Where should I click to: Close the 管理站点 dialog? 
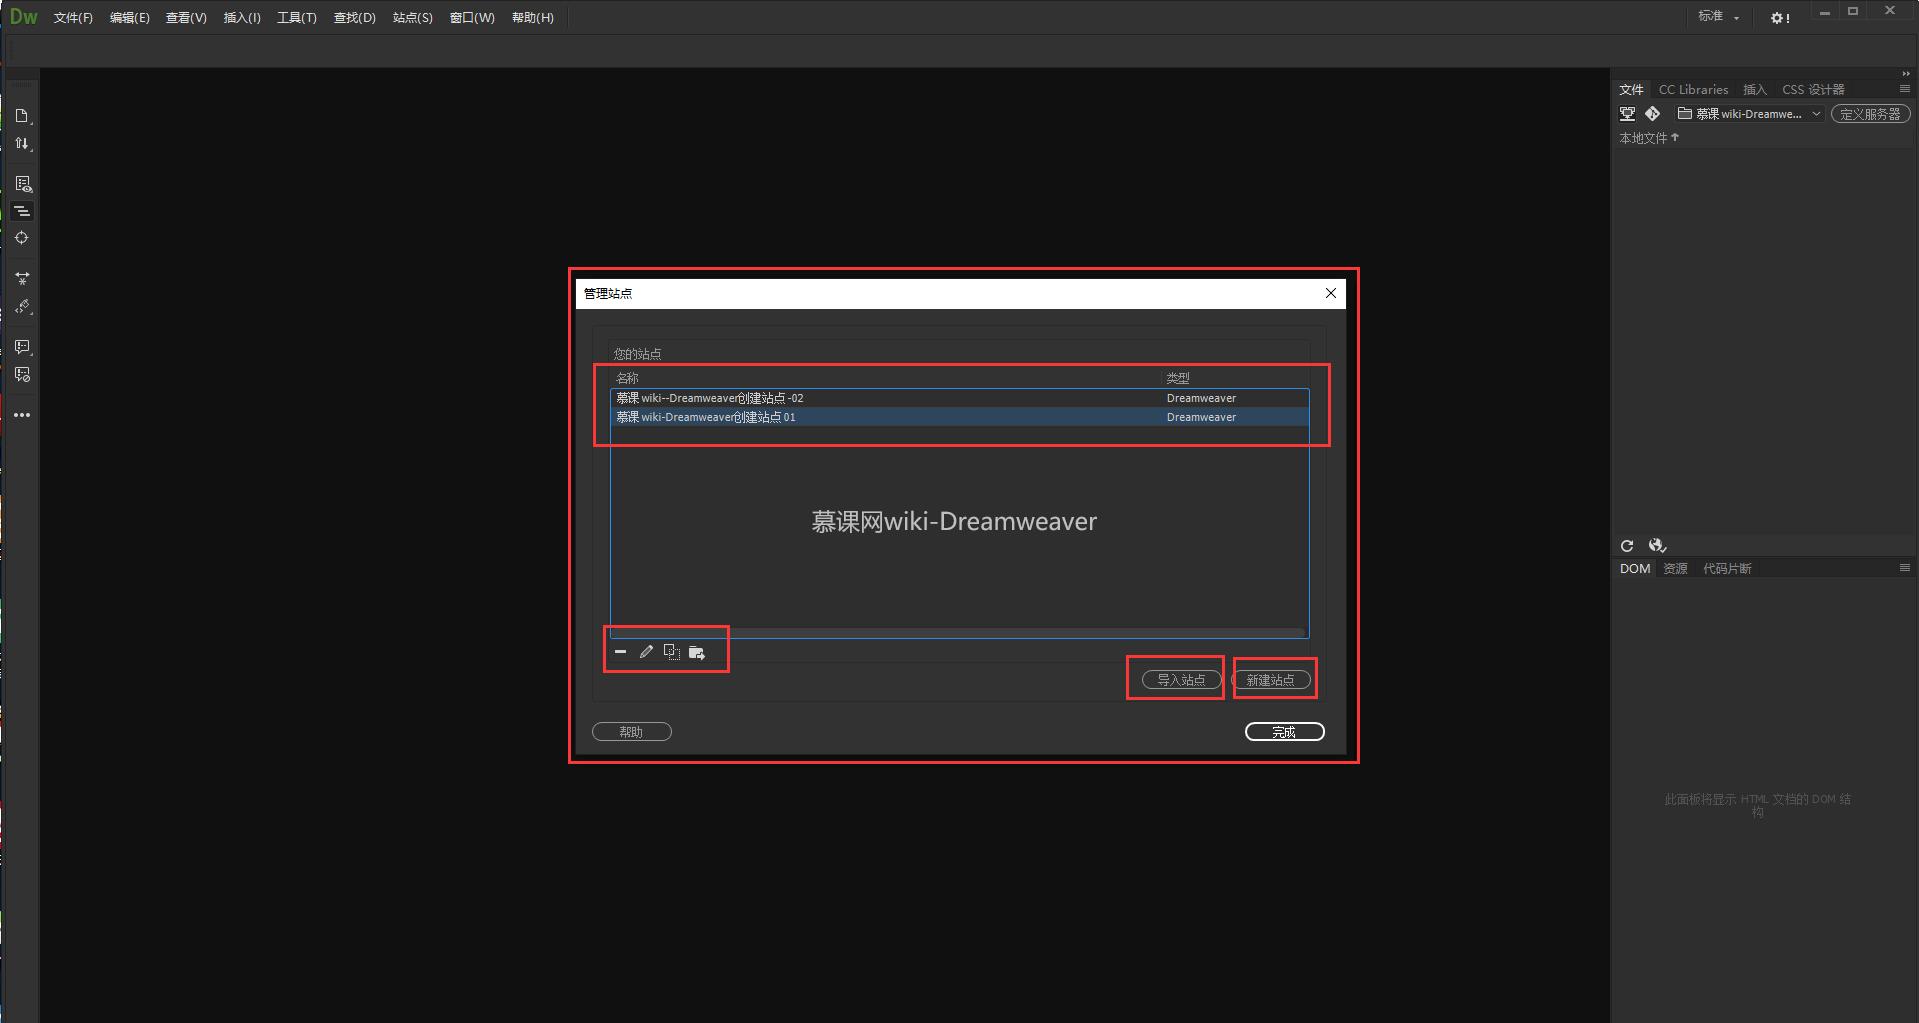tap(1330, 293)
